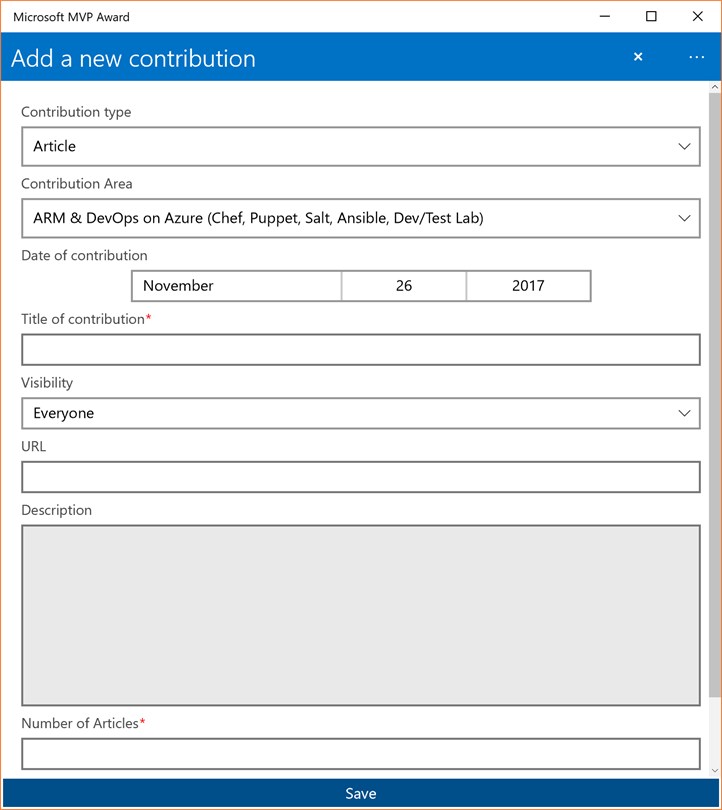Maximize the Microsoft MVP Award window
The image size is (722, 810).
pos(651,17)
